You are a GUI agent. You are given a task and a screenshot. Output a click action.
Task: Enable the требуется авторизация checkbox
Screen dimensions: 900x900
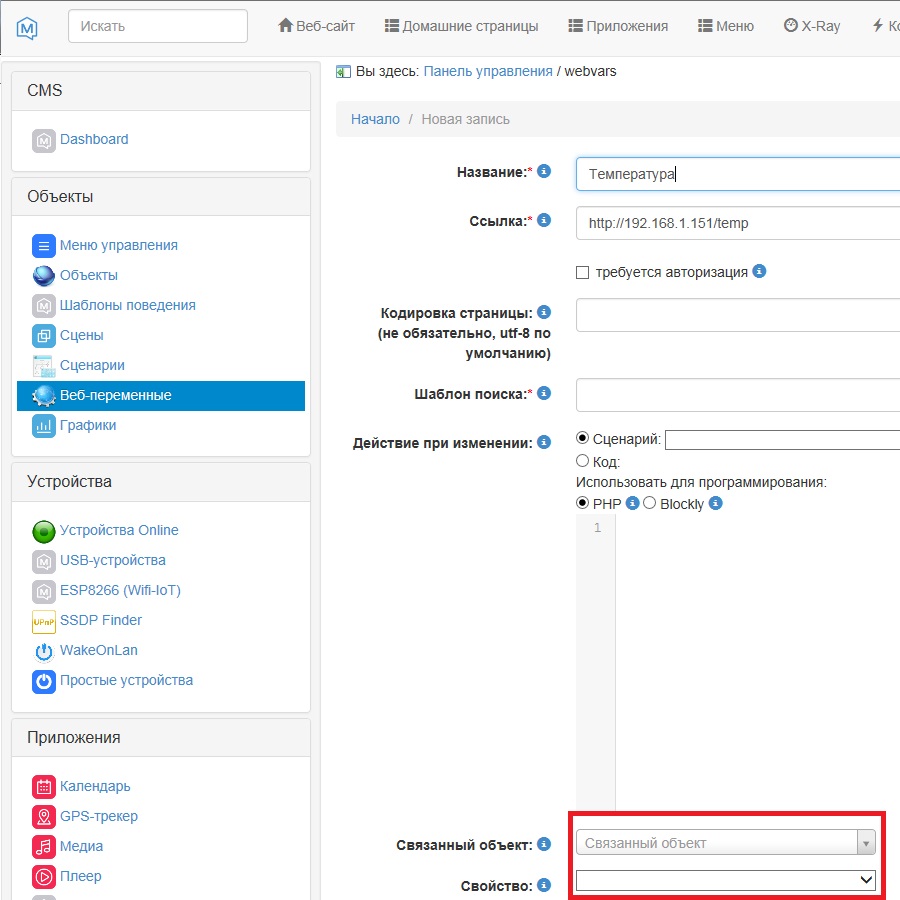(582, 272)
